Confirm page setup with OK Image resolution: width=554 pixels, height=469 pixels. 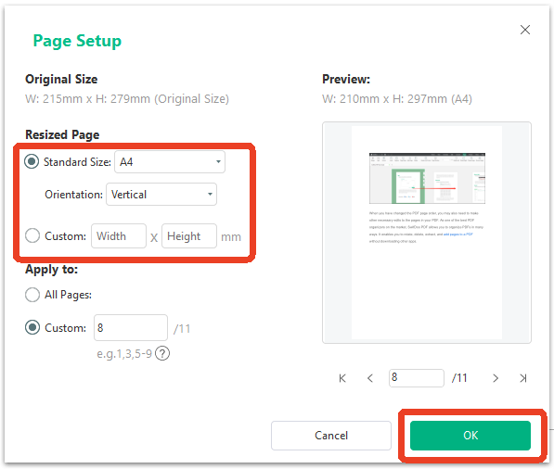click(x=470, y=435)
